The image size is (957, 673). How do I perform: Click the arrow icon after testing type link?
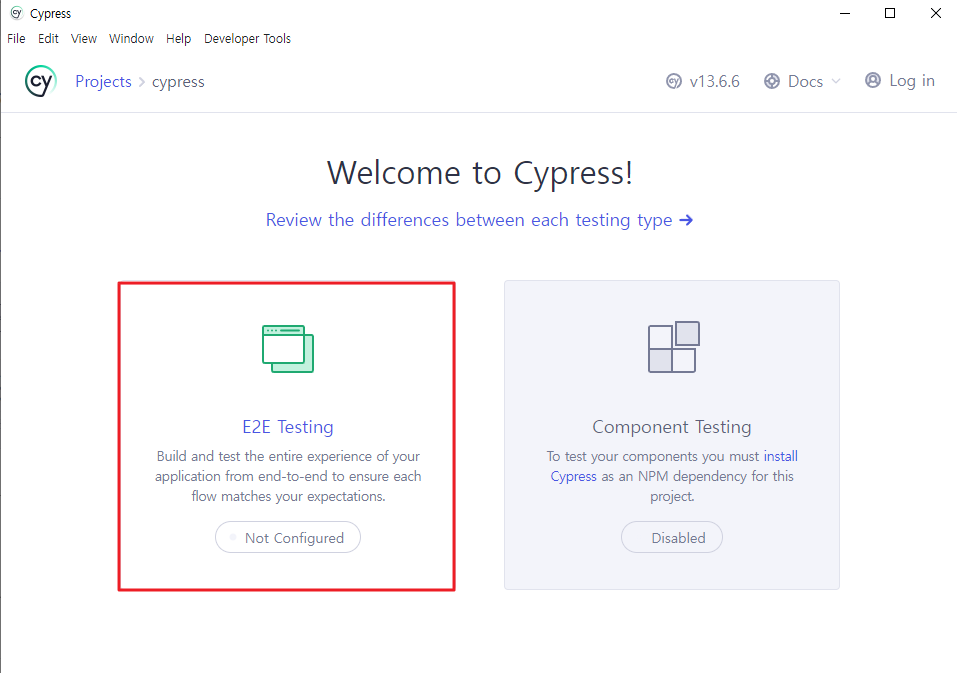[x=686, y=220]
